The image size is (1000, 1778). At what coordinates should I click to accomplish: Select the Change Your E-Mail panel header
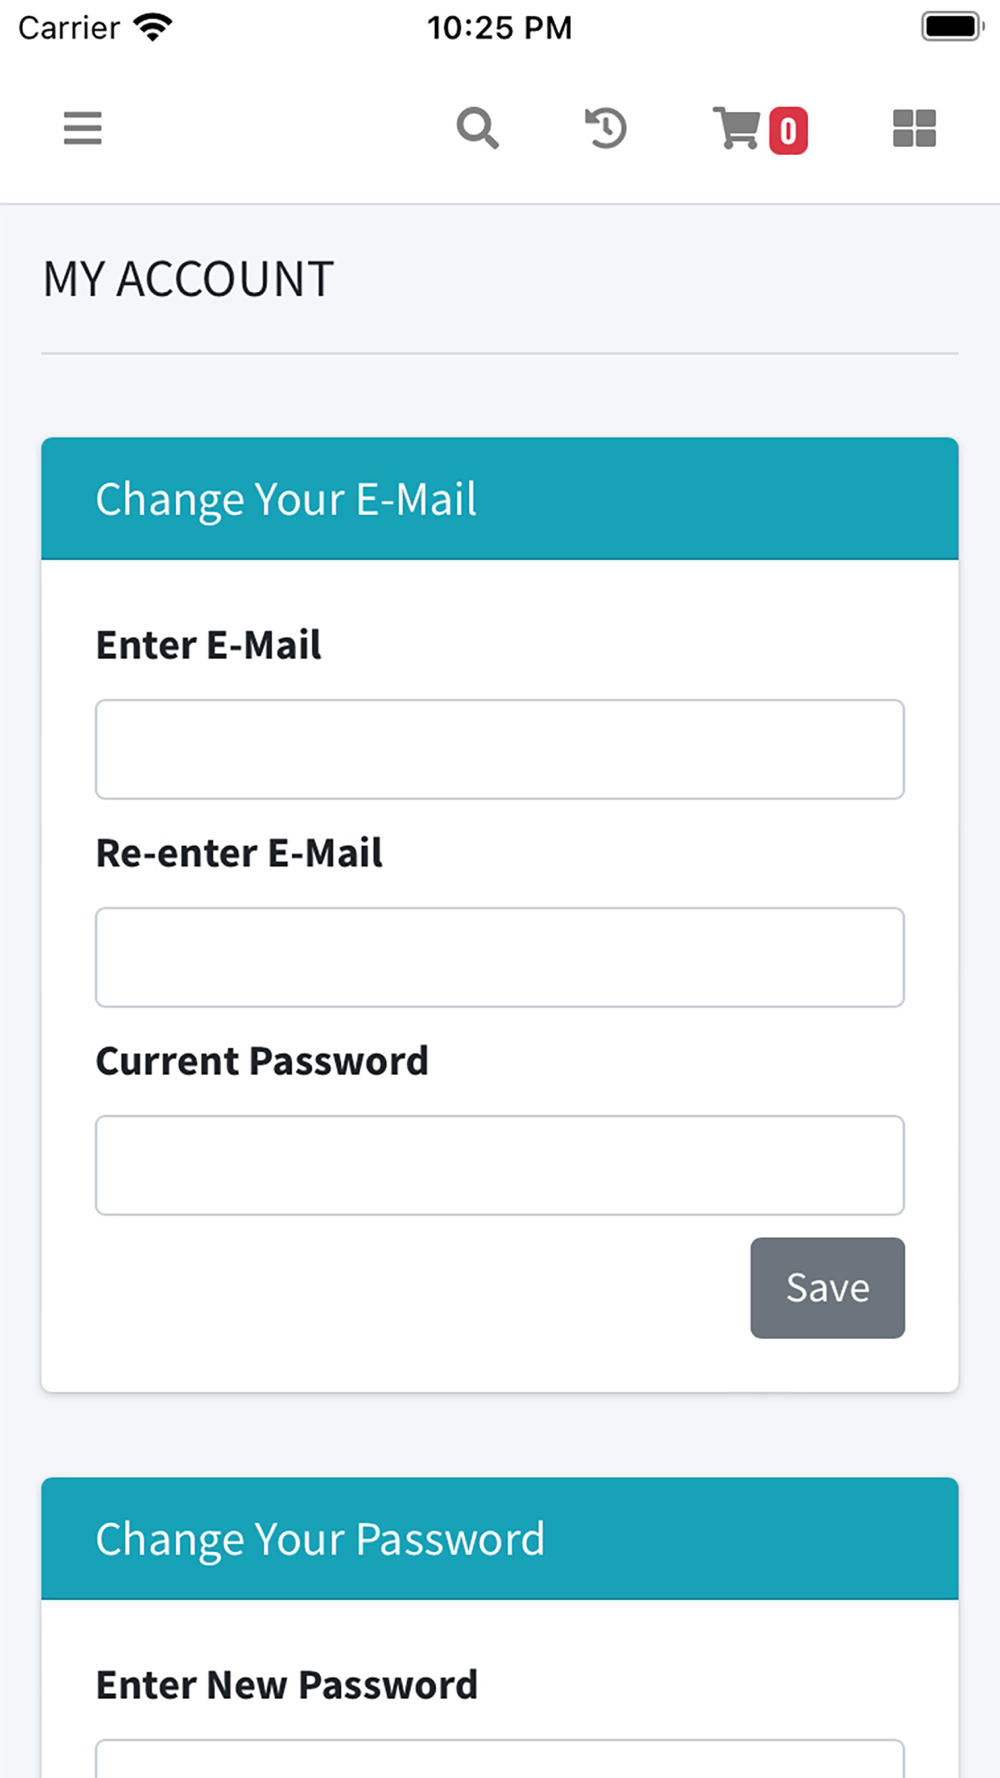point(500,498)
